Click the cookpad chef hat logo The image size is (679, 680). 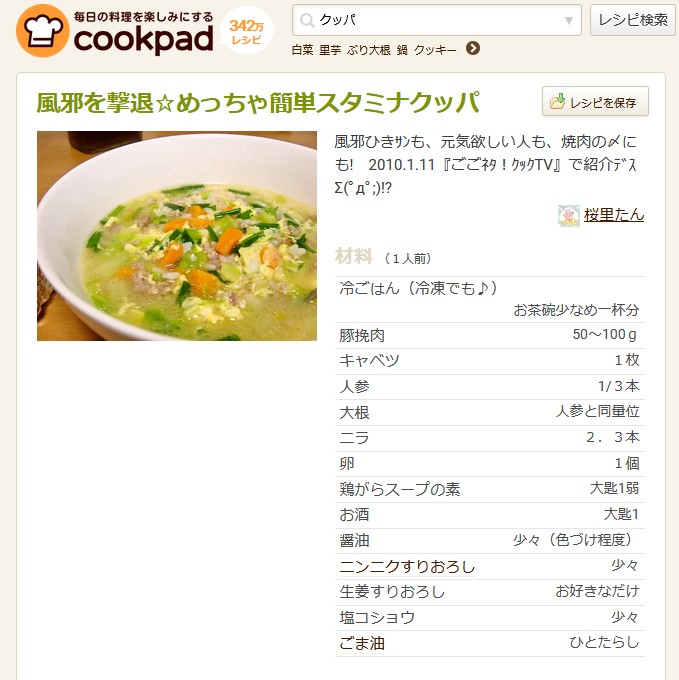[42, 30]
